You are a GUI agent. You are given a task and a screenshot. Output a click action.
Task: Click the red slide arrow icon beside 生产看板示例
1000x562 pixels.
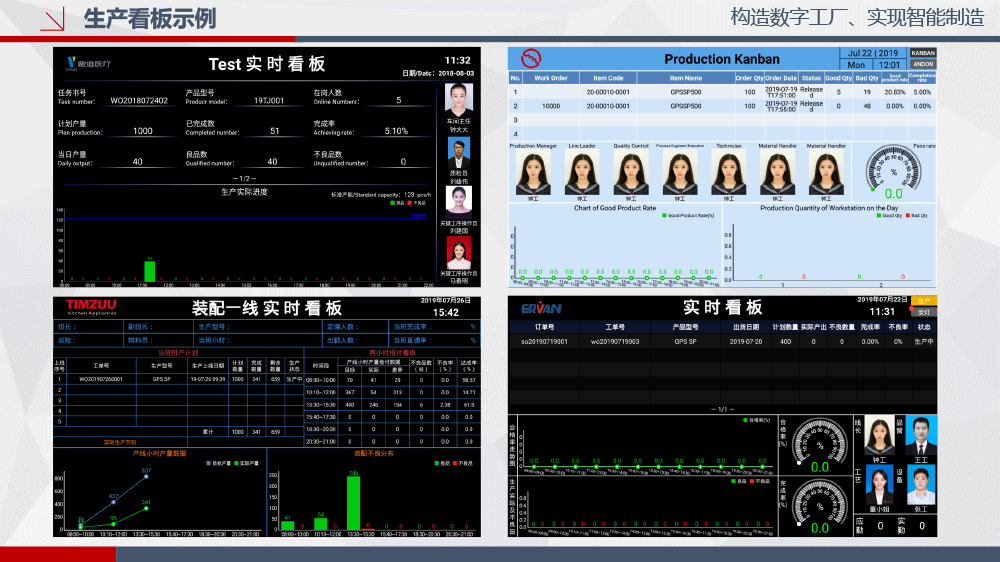[52, 18]
